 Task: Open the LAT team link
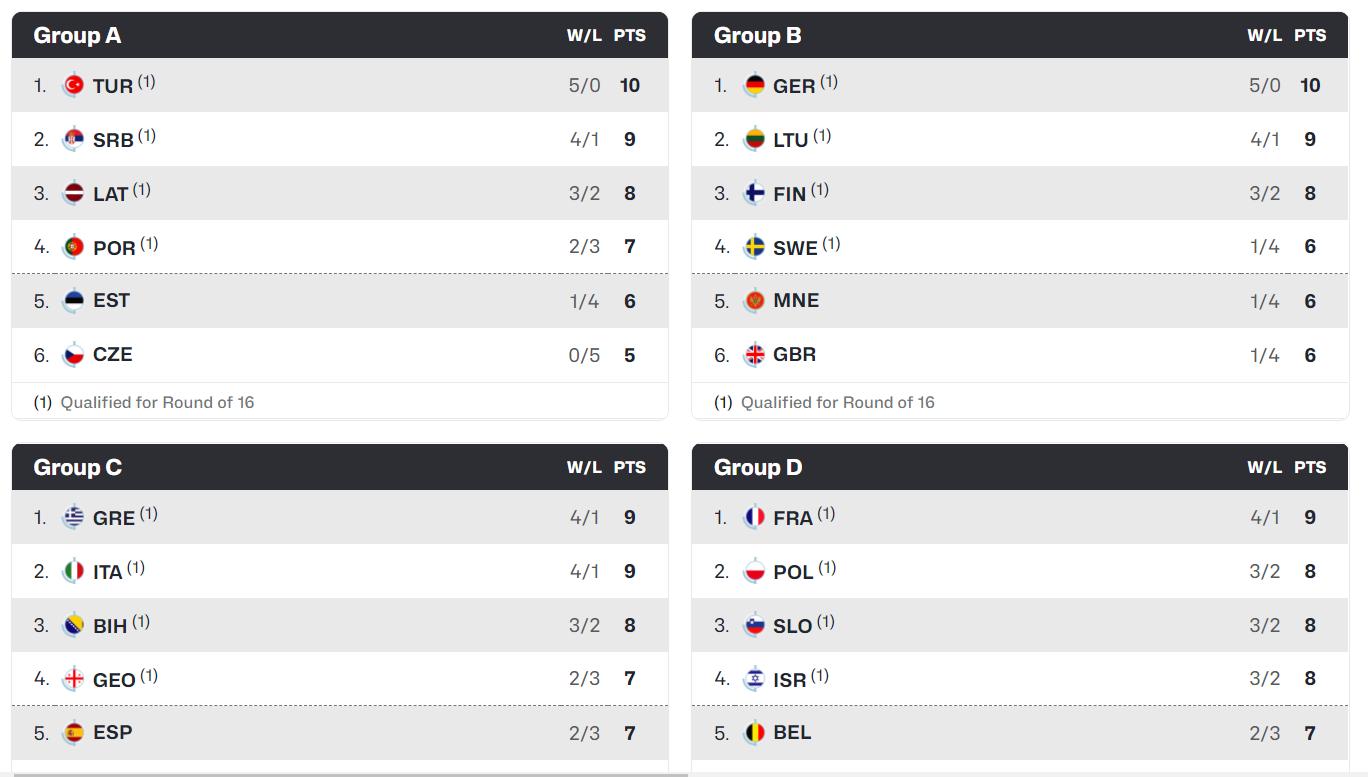pyautogui.click(x=110, y=194)
